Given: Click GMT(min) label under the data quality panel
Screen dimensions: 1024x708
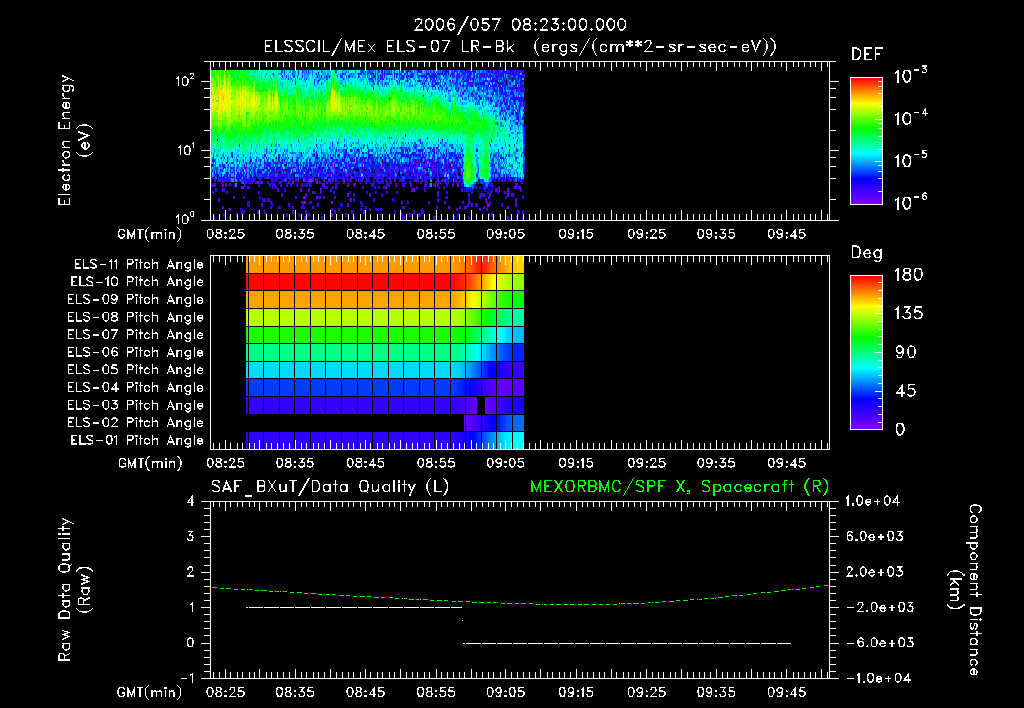Looking at the screenshot, I should click(150, 692).
